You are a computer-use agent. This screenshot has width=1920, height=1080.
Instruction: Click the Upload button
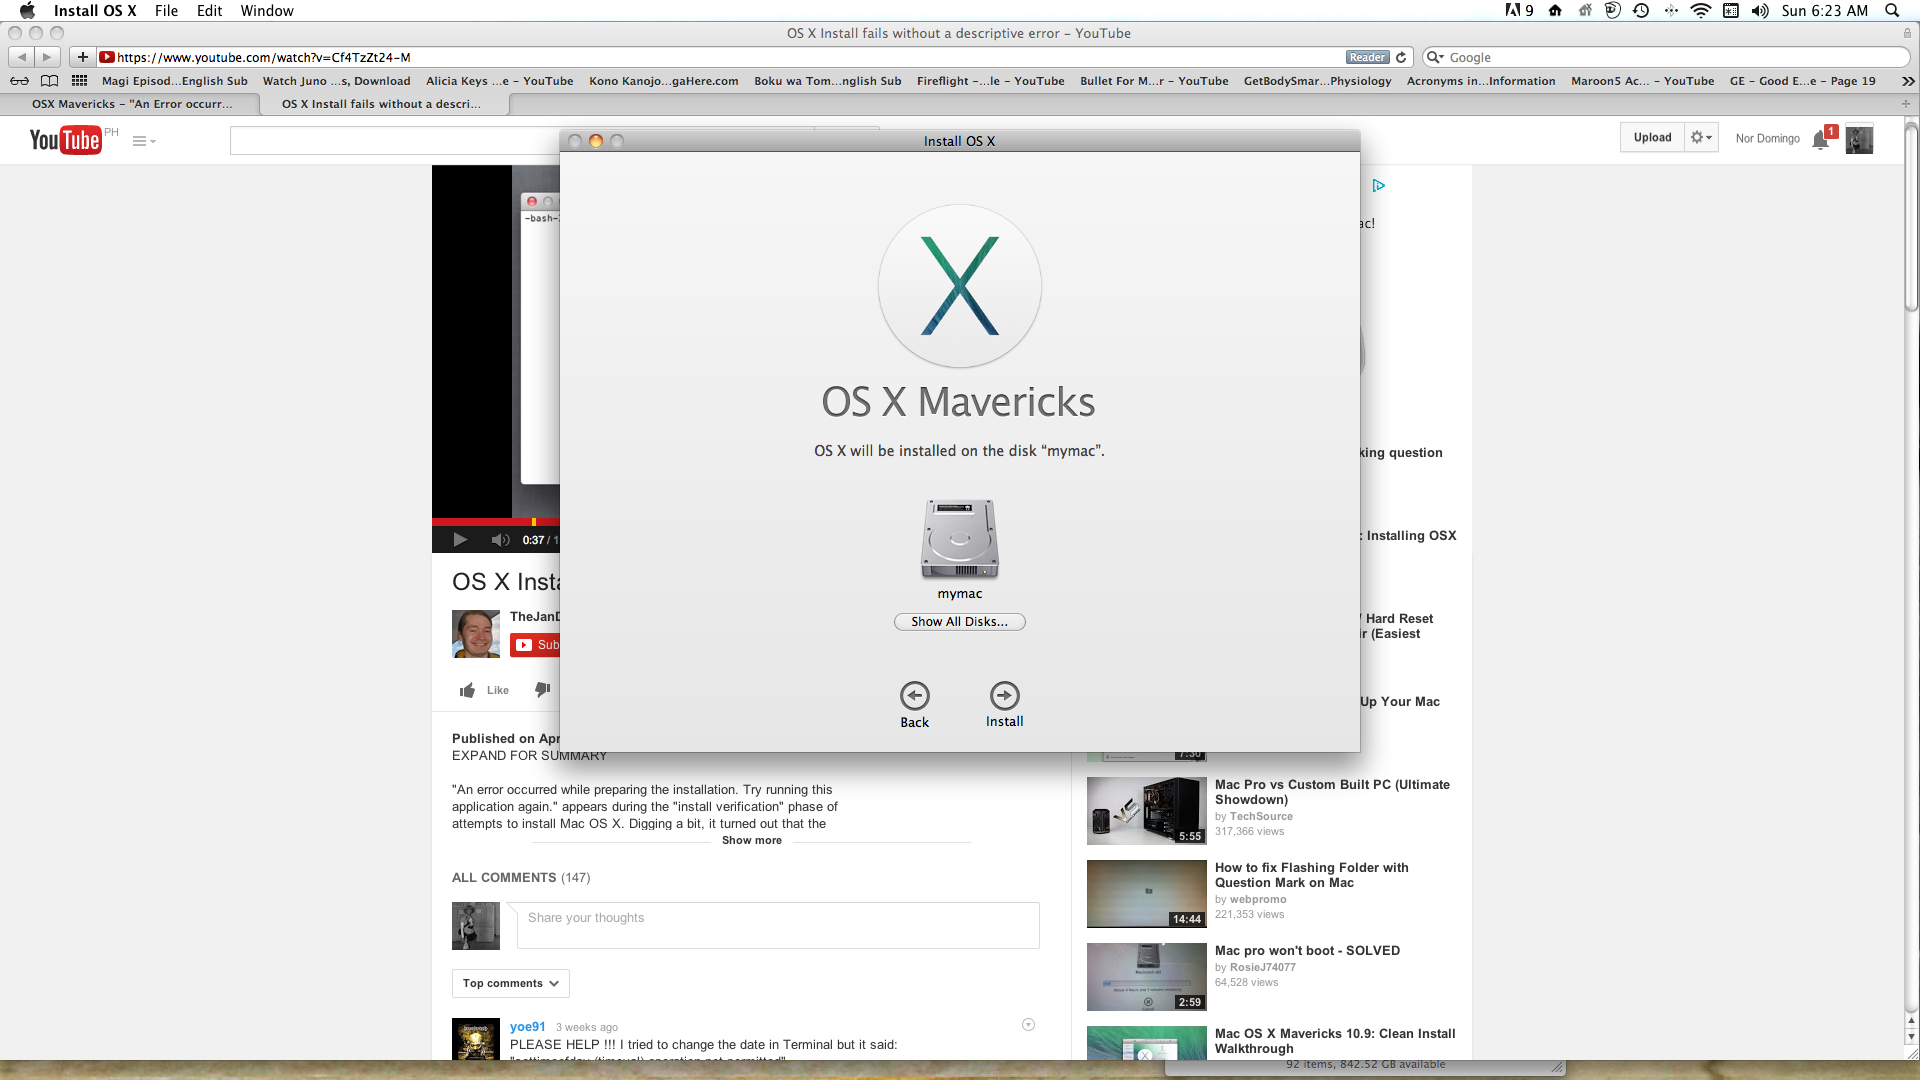[1652, 138]
